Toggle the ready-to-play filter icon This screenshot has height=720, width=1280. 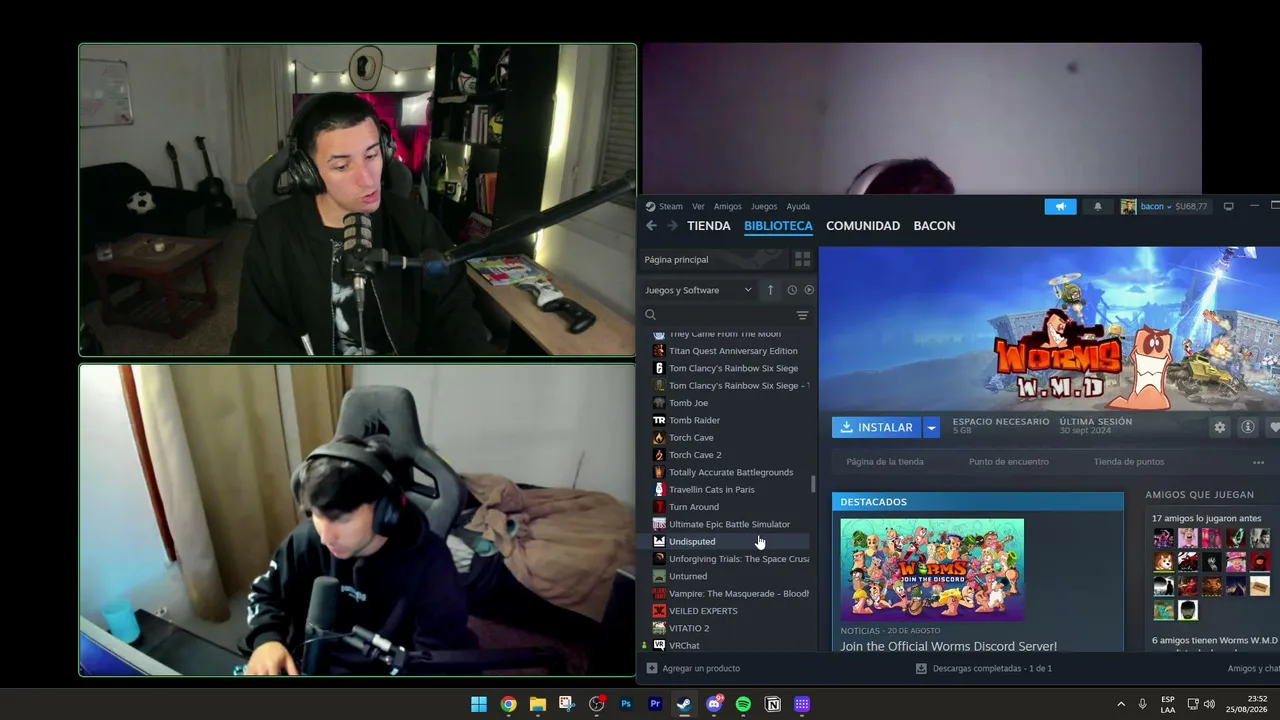(x=809, y=290)
